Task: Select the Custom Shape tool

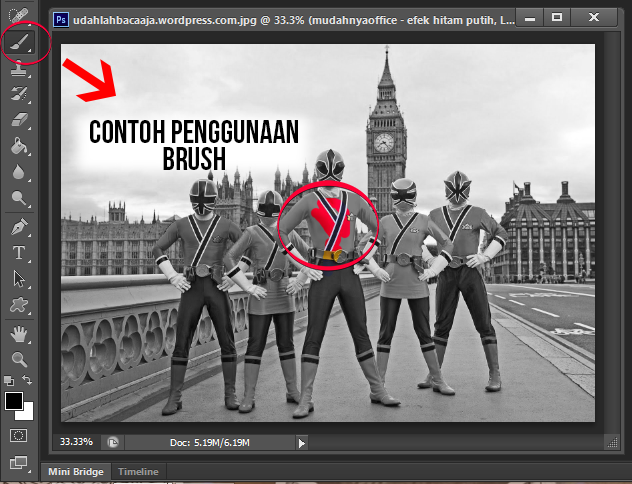Action: 19,305
